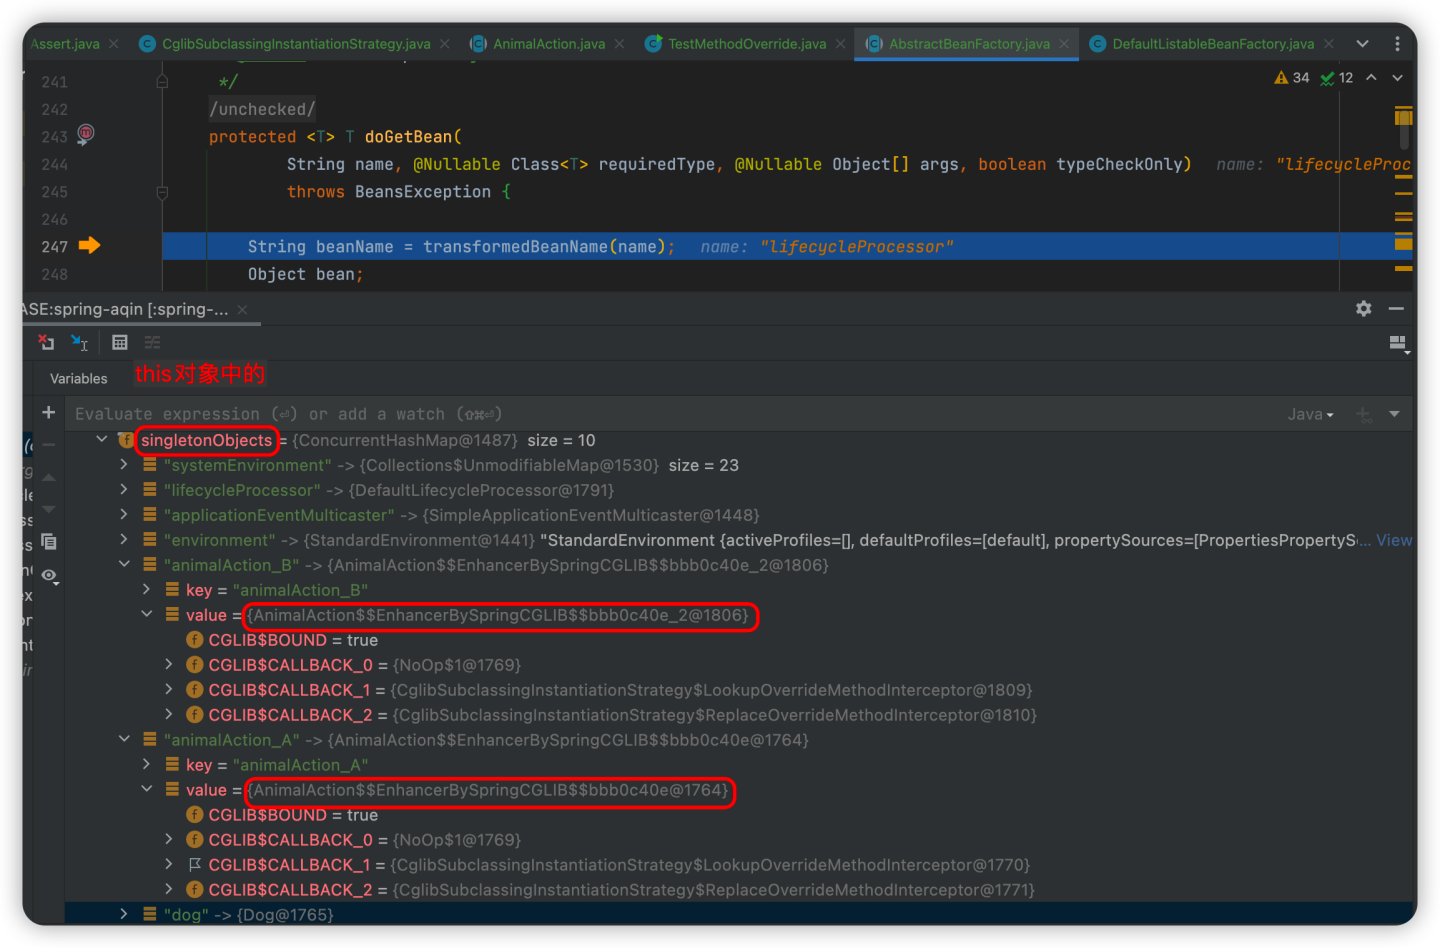The image size is (1440, 948).
Task: Click the map entry icon beside "dog"
Action: point(149,914)
